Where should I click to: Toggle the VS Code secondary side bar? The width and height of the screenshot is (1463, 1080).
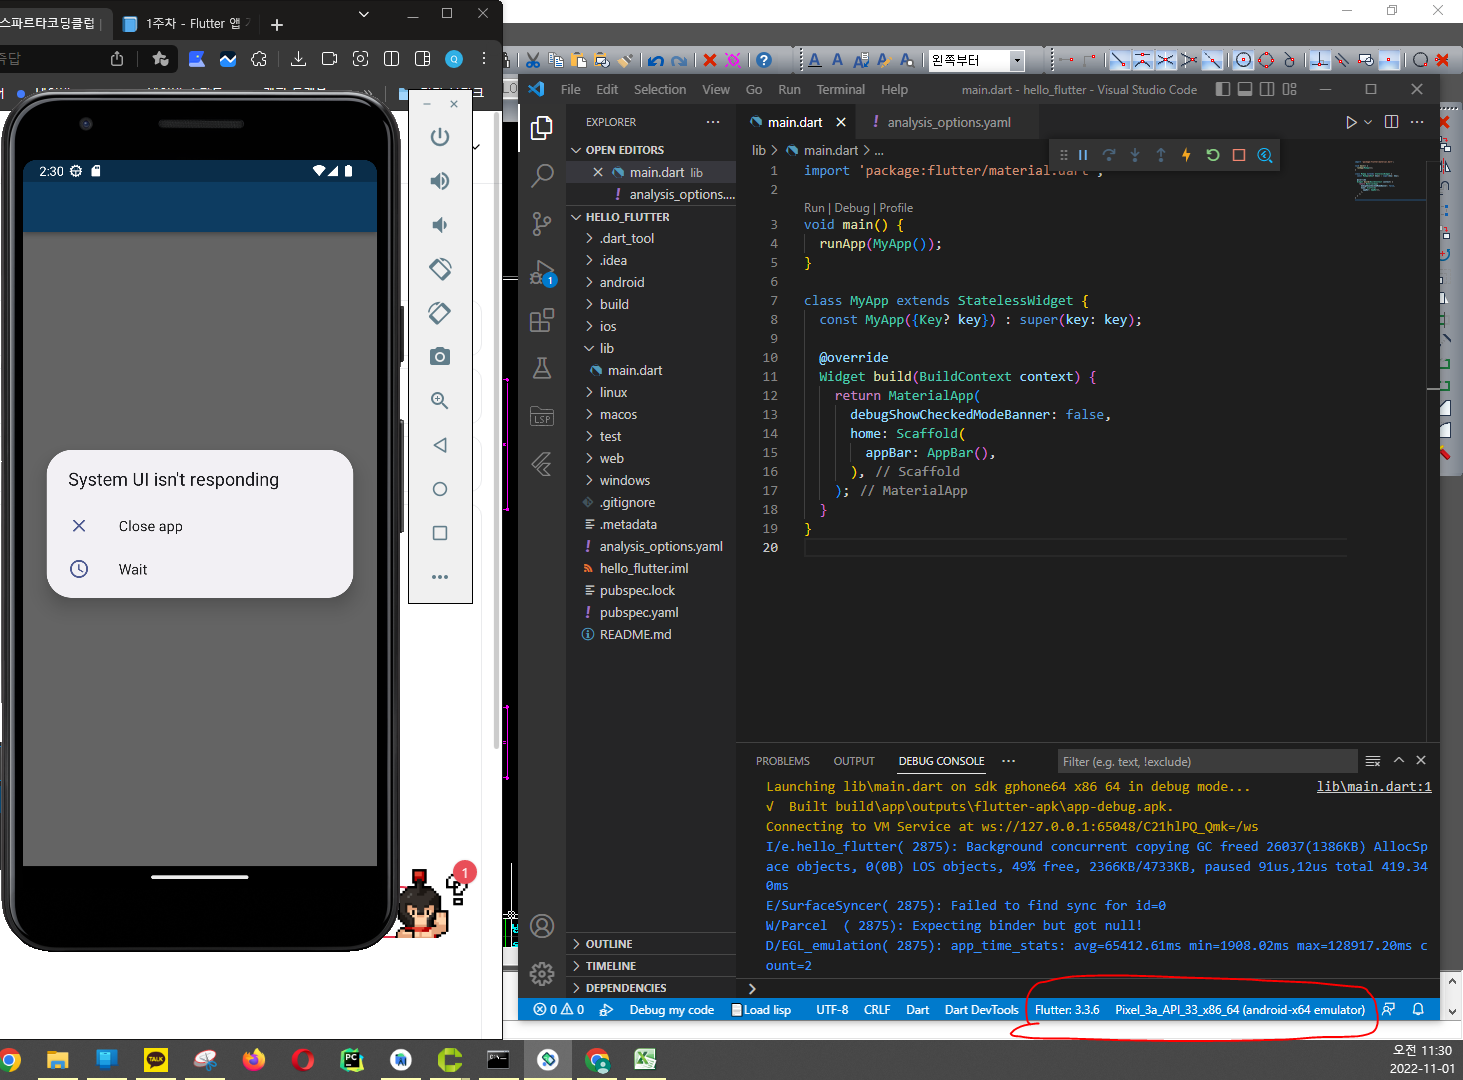pyautogui.click(x=1267, y=89)
